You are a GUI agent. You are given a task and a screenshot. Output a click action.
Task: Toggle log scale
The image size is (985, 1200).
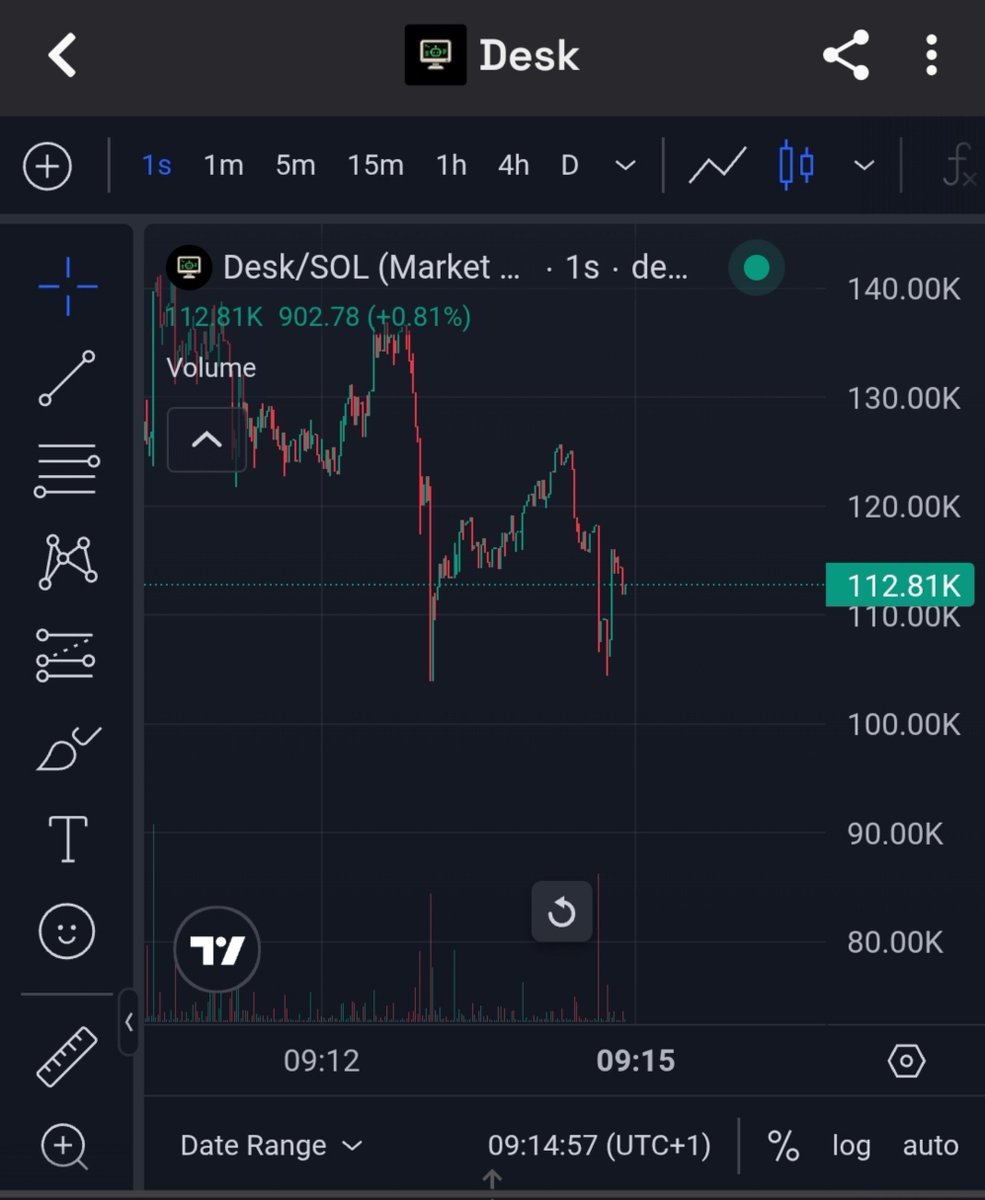point(851,1146)
